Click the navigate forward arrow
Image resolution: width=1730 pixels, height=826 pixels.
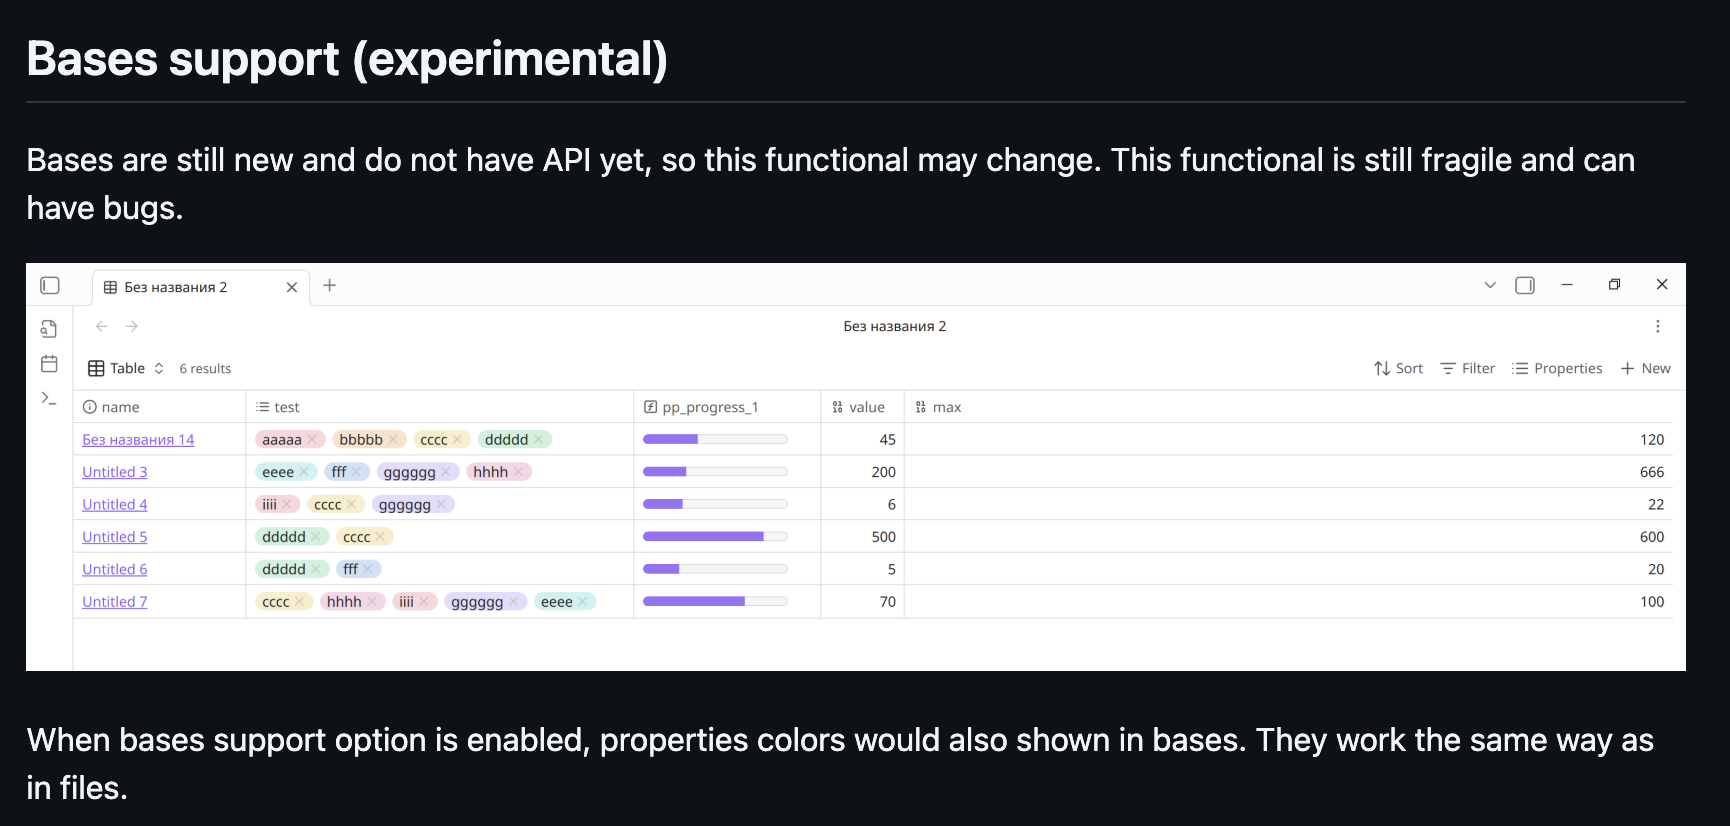[132, 326]
